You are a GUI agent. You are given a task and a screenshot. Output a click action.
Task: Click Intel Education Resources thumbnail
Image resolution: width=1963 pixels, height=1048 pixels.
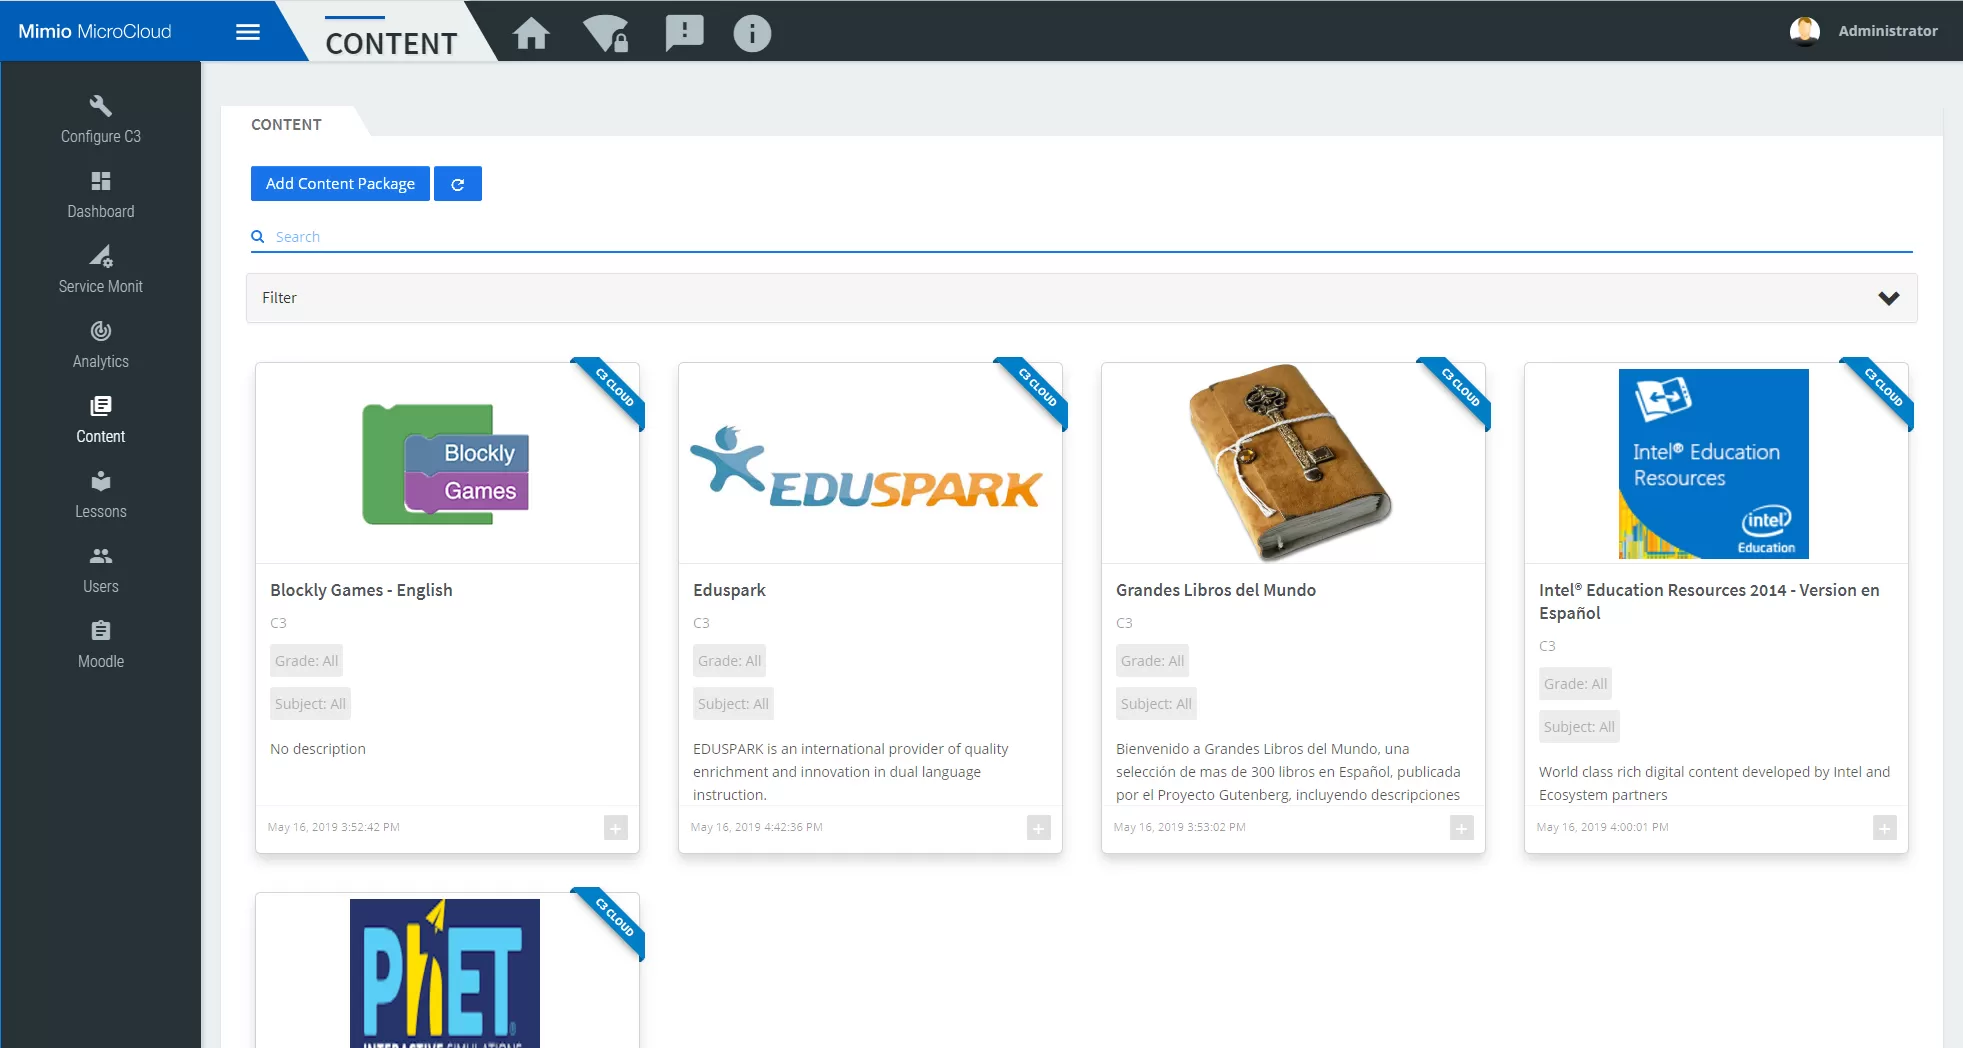click(x=1714, y=464)
